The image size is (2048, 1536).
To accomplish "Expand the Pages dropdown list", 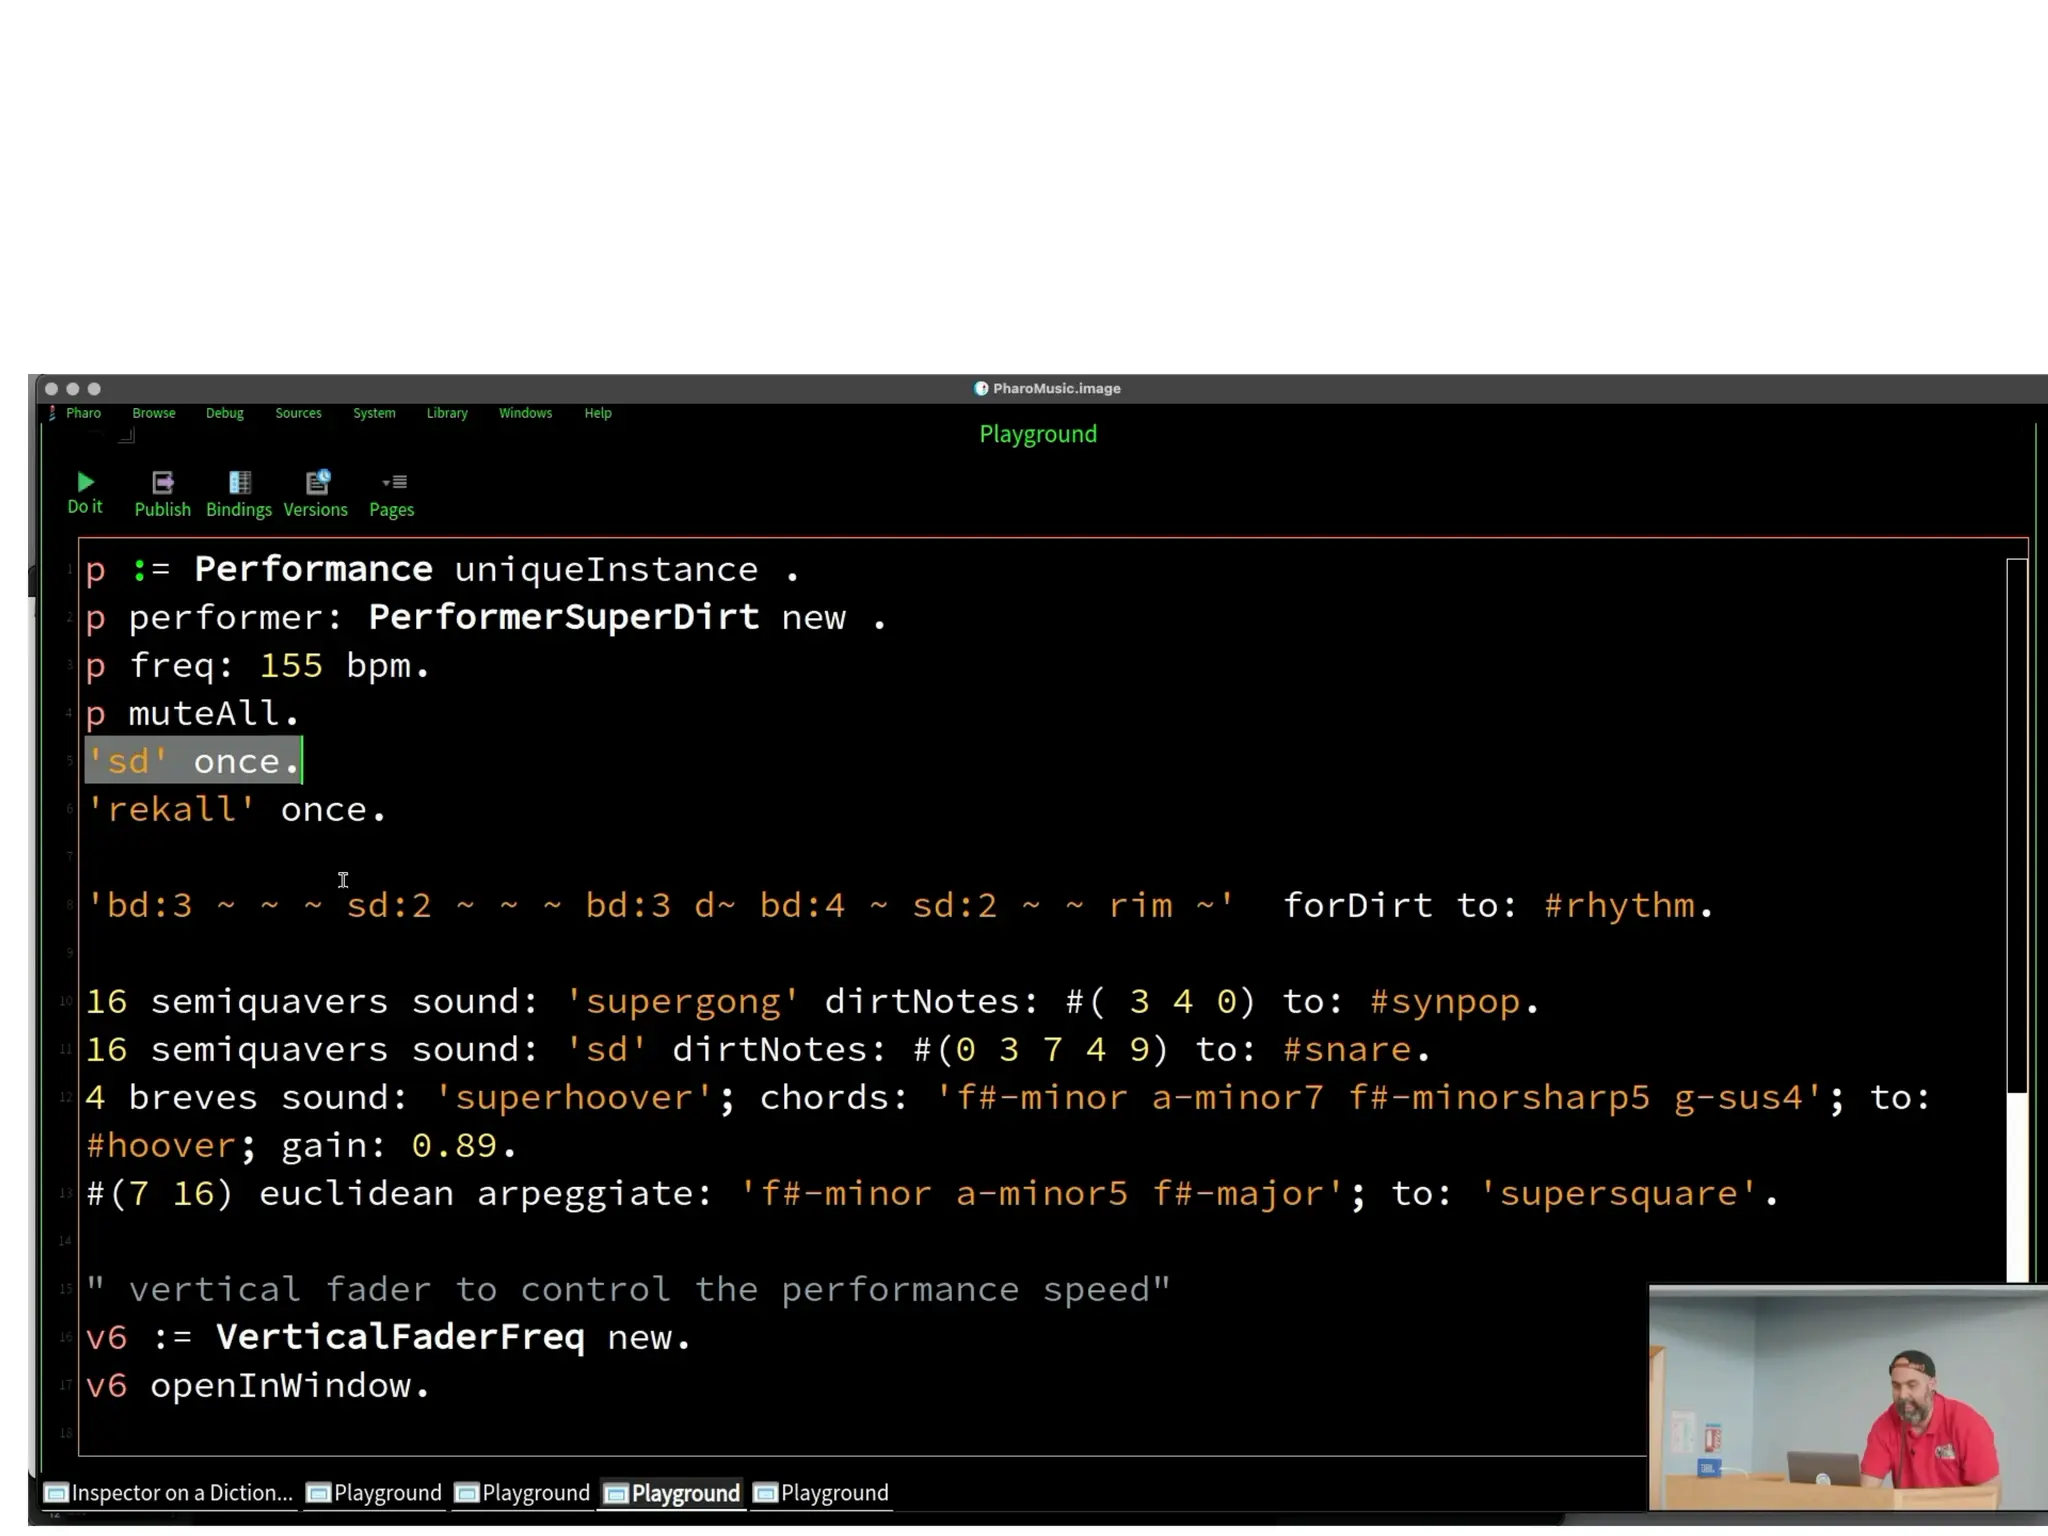I will click(393, 484).
